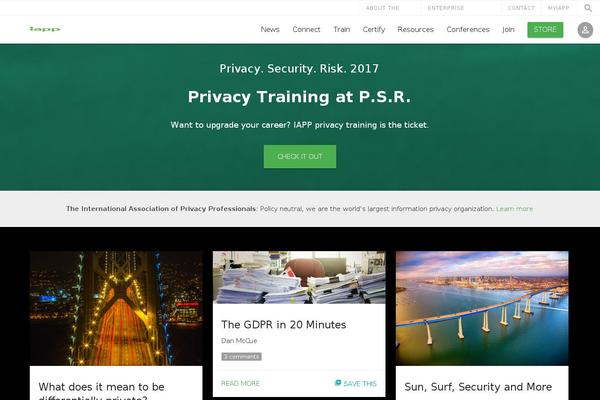Viewport: 600px width, 400px height.
Task: Open The GDPR in 20 Minutes headline
Action: [284, 325]
